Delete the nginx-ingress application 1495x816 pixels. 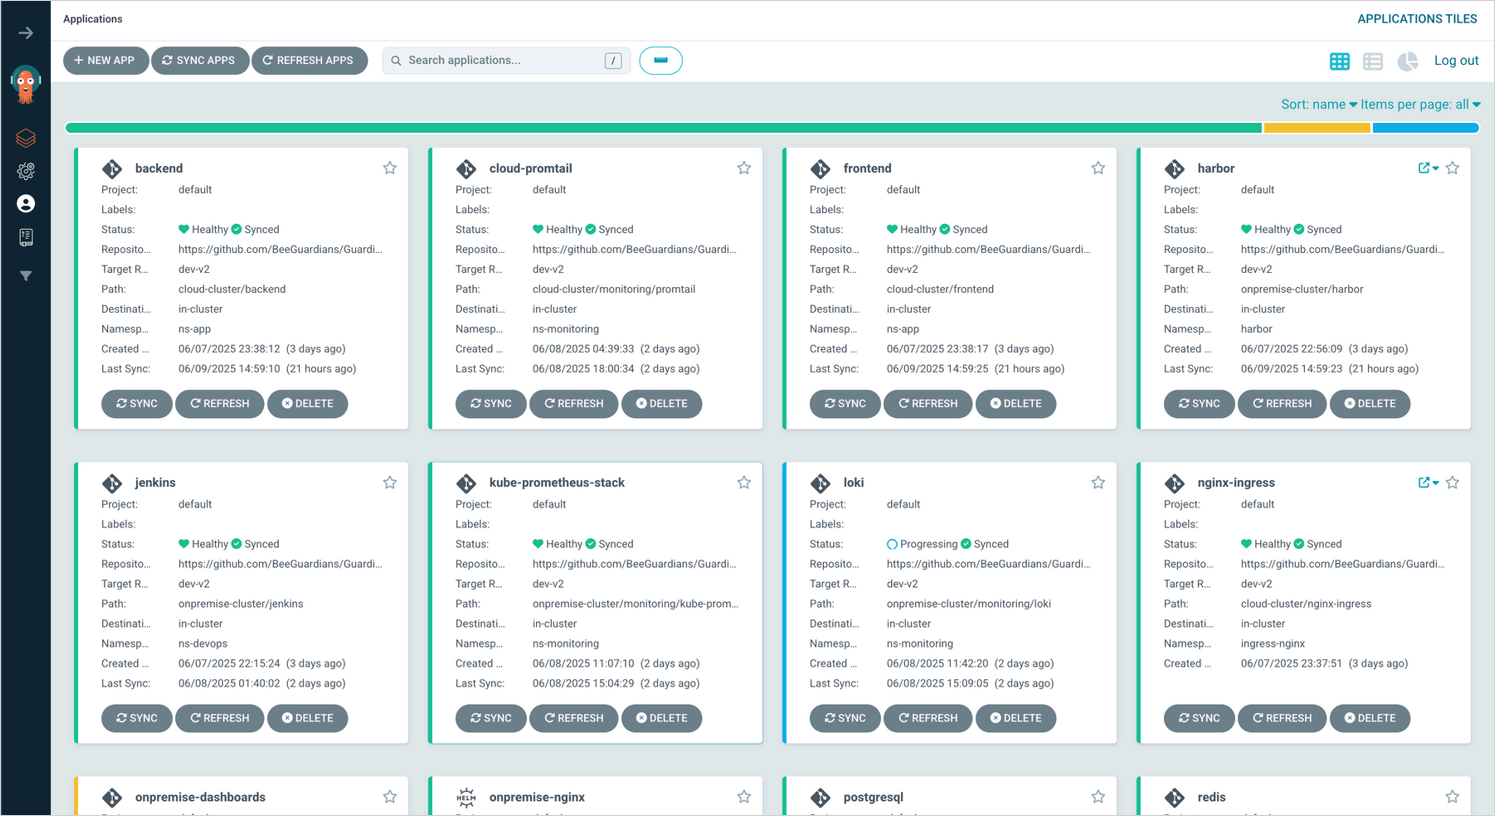coord(1370,718)
